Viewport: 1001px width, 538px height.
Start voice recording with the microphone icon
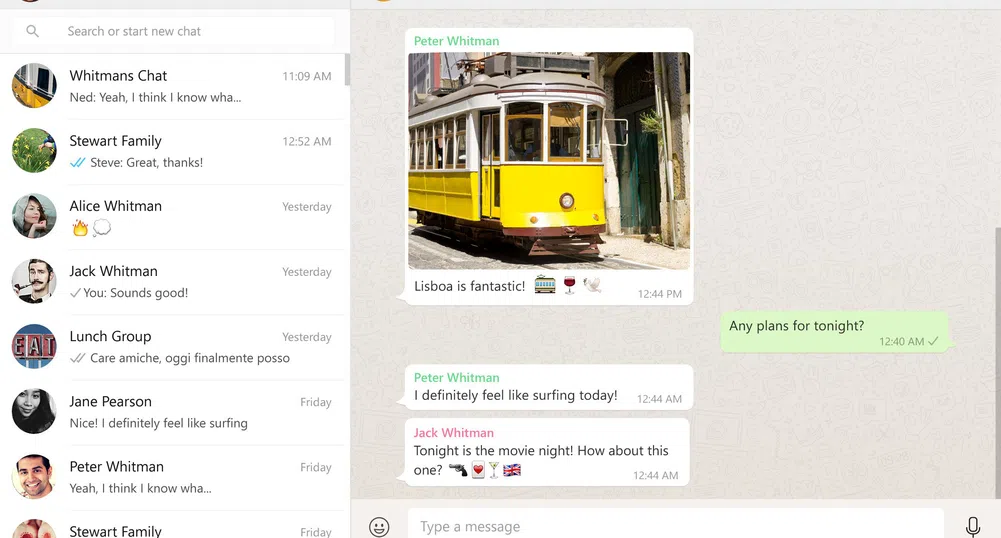(x=972, y=527)
